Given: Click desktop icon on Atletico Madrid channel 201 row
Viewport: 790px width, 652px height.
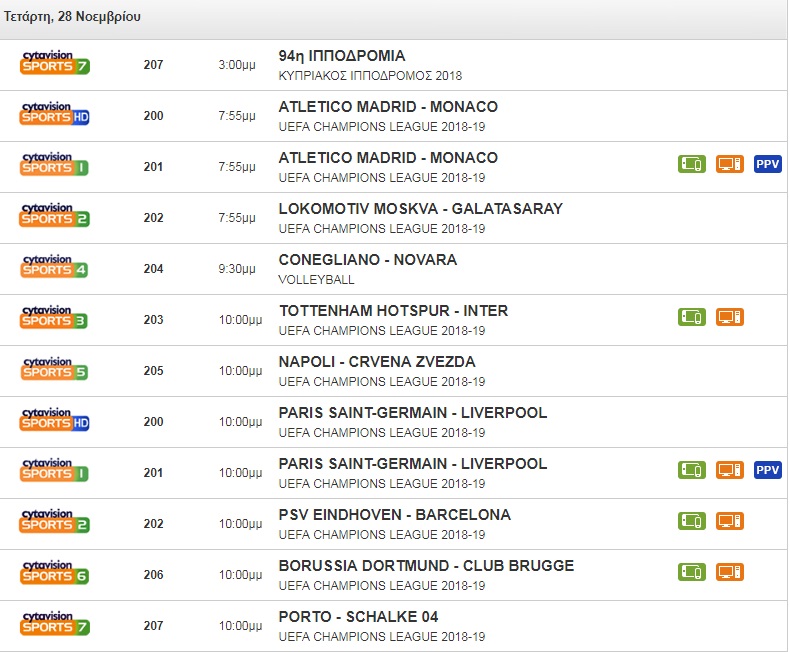Looking at the screenshot, I should (730, 165).
